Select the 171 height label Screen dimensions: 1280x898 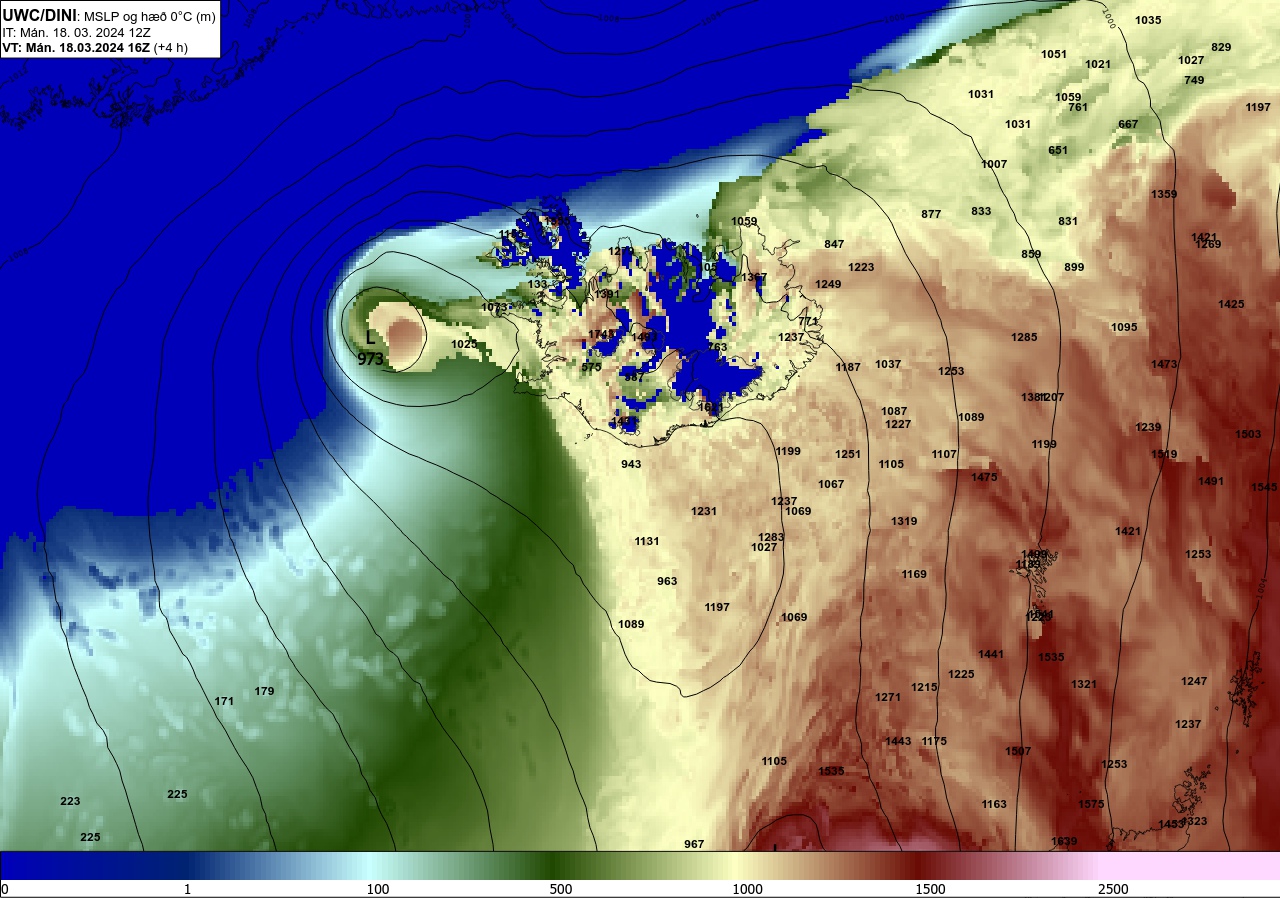[x=224, y=701]
